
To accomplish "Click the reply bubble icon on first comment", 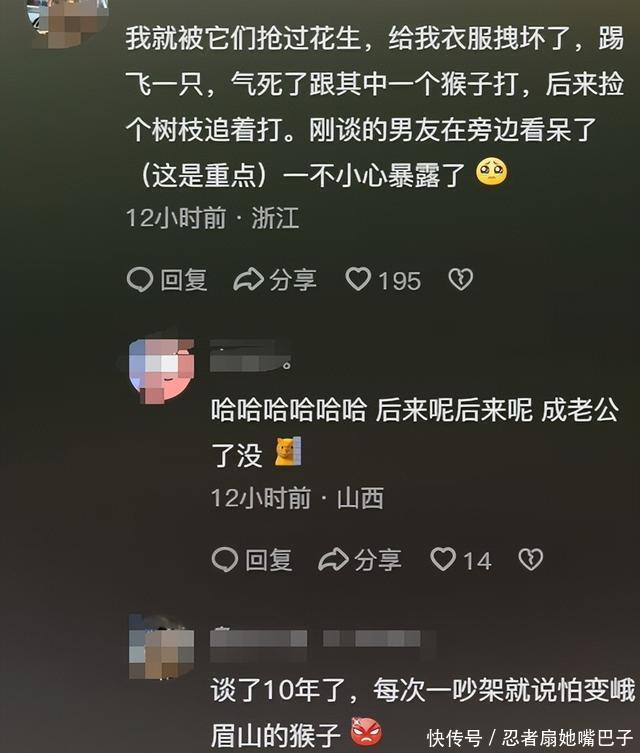I will [140, 279].
